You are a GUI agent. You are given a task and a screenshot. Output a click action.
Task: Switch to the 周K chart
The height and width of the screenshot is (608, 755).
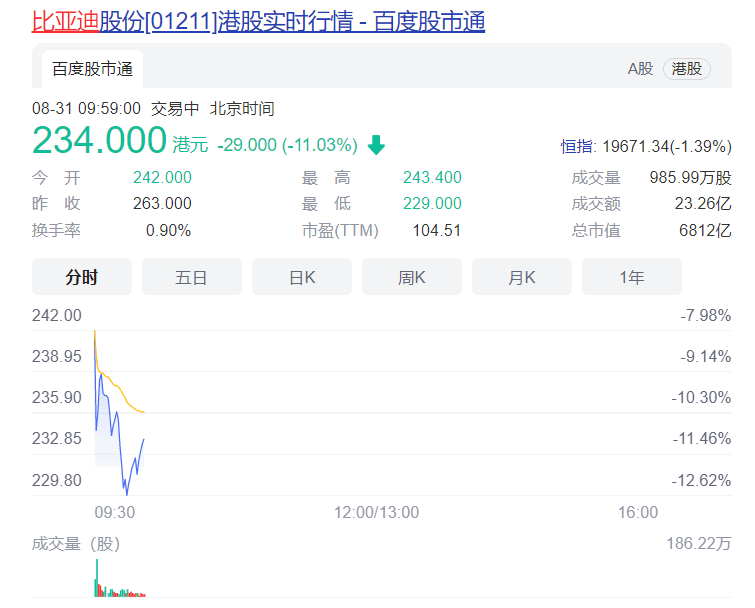pos(412,277)
